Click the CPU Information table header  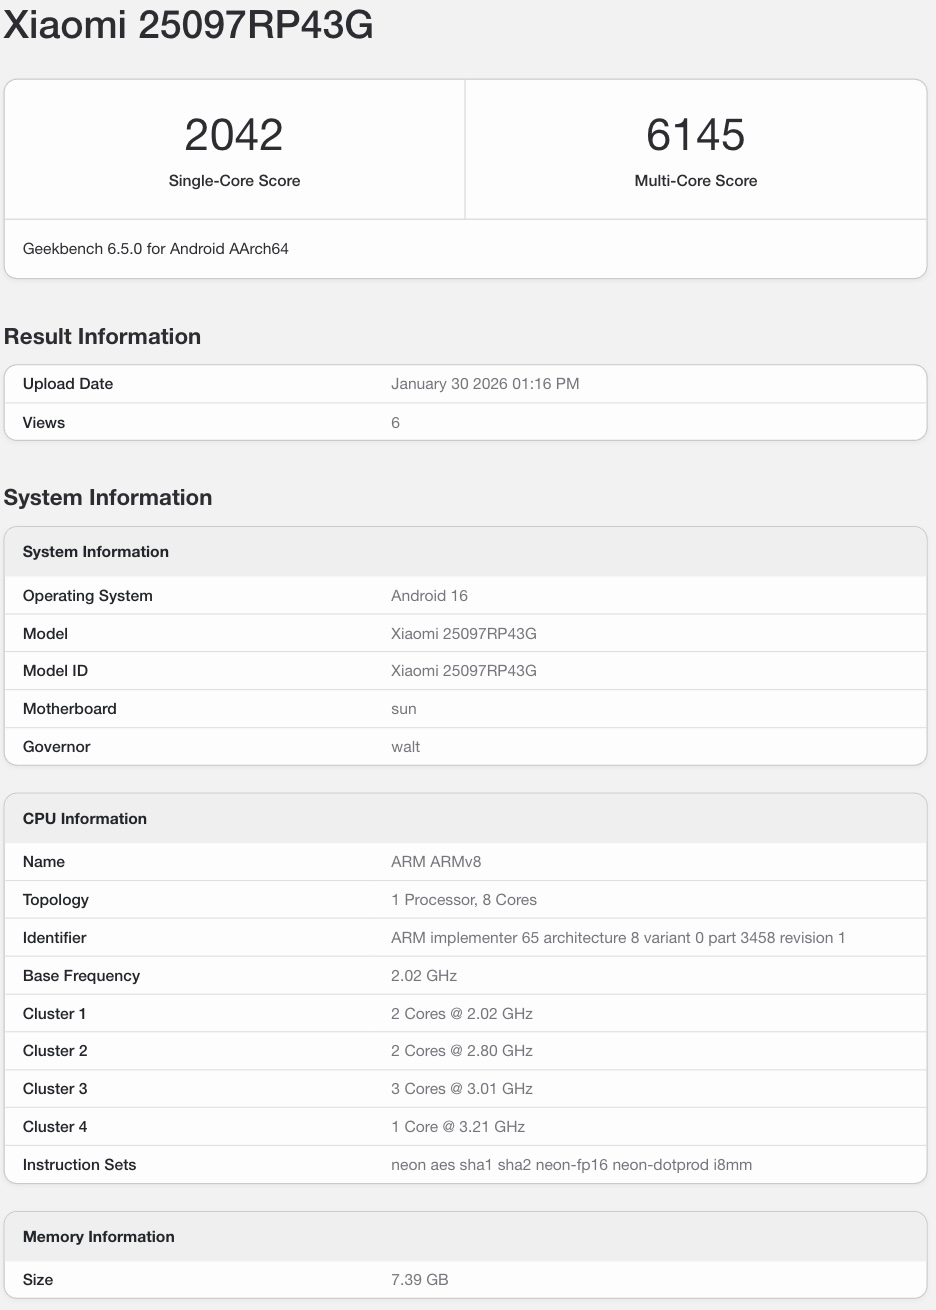pyautogui.click(x=85, y=819)
